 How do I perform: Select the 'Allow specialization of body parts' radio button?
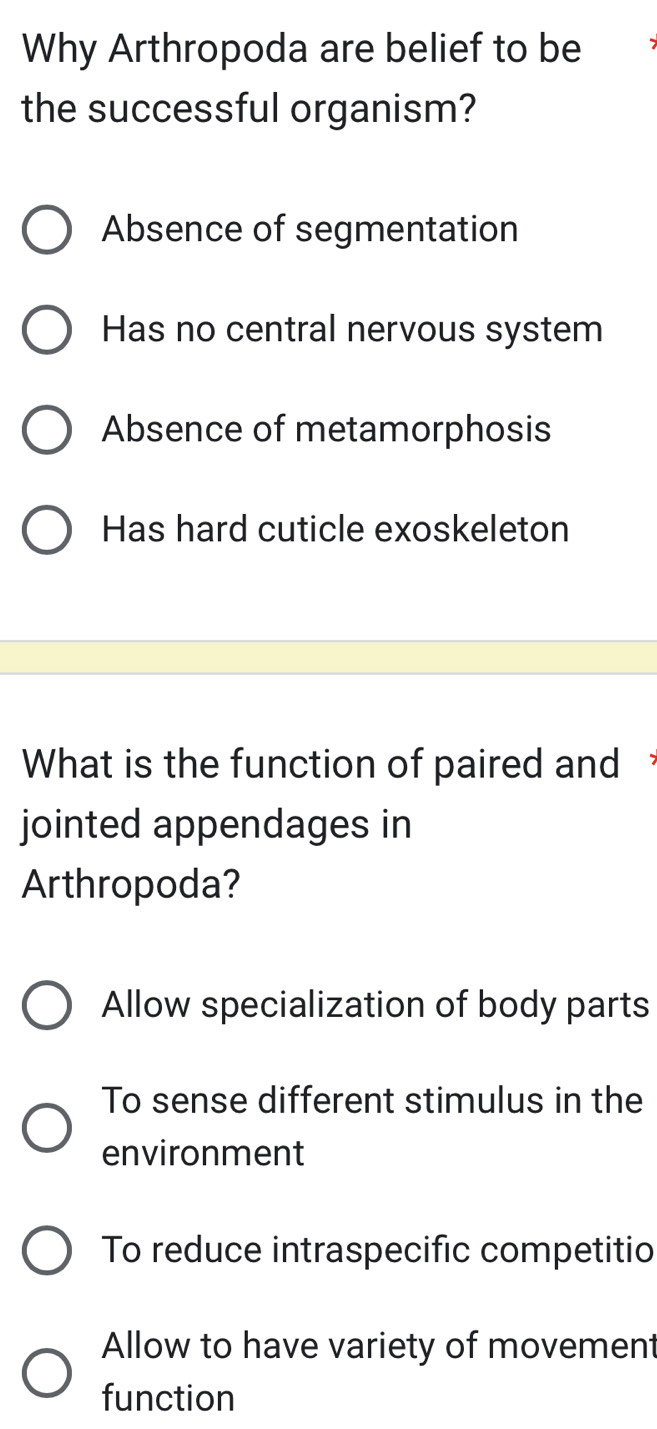pos(47,1005)
